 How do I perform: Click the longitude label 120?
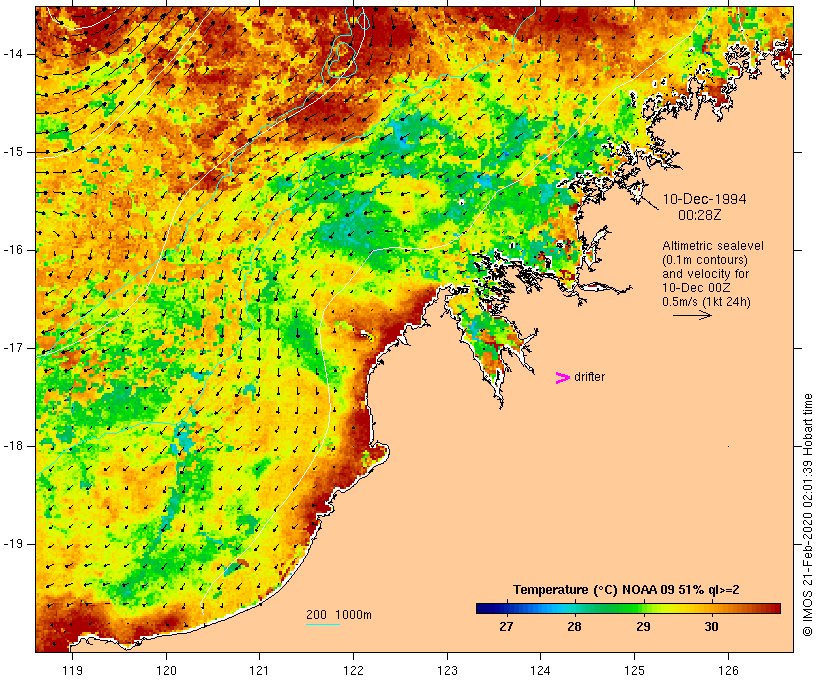[x=166, y=670]
